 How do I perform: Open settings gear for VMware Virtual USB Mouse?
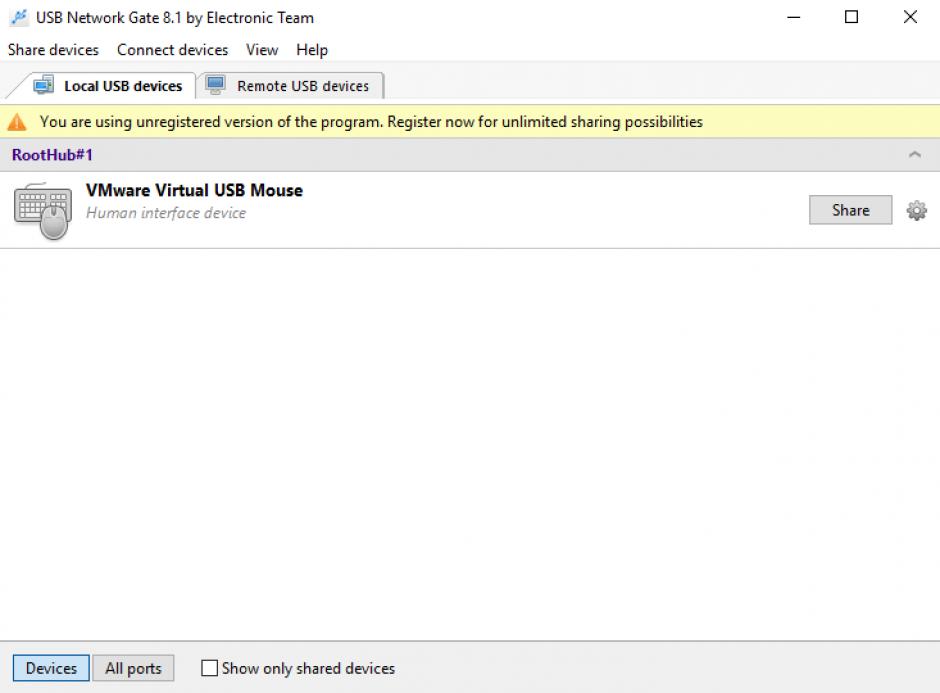[x=916, y=210]
